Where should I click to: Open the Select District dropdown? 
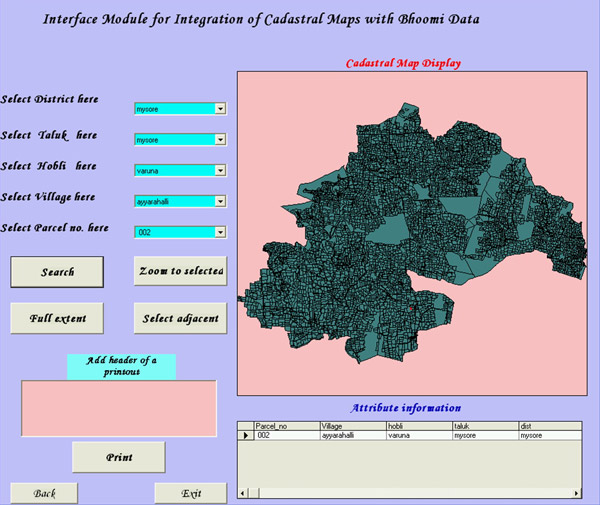point(220,108)
